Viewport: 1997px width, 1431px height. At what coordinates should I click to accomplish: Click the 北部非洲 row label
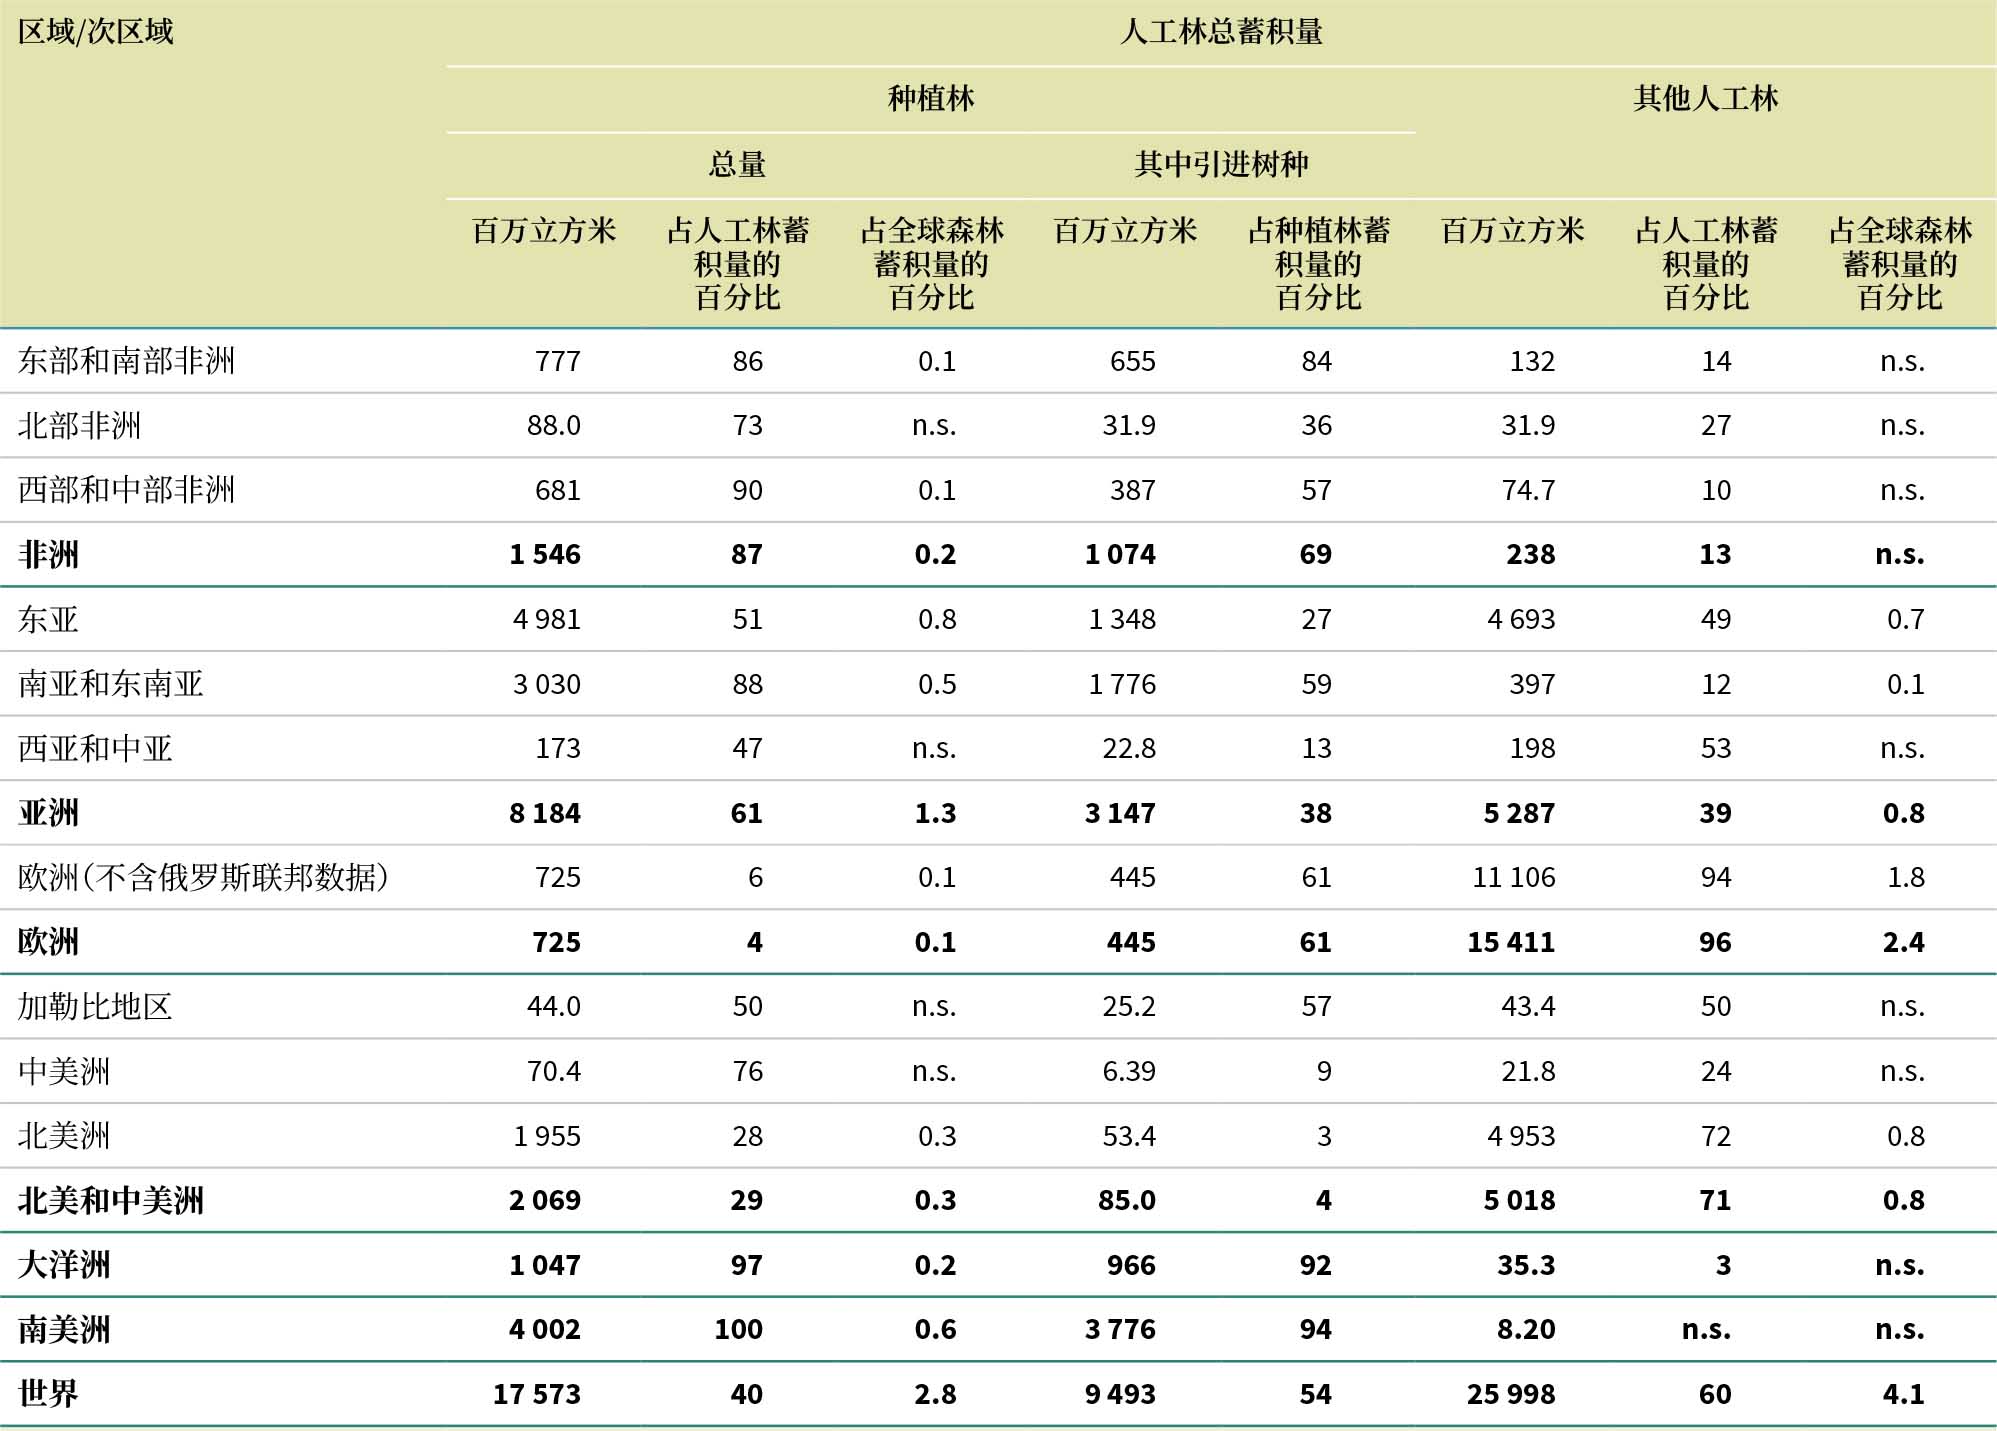click(x=79, y=426)
